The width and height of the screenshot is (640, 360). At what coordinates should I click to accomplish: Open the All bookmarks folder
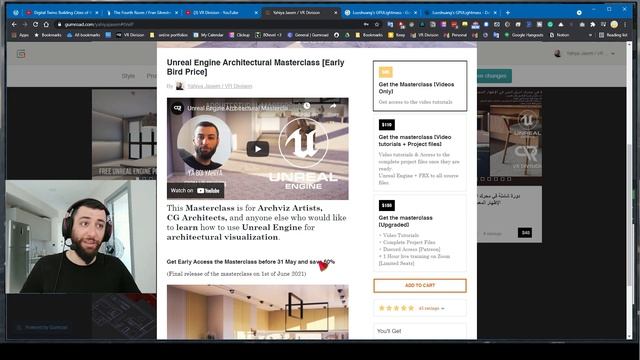[x=83, y=35]
